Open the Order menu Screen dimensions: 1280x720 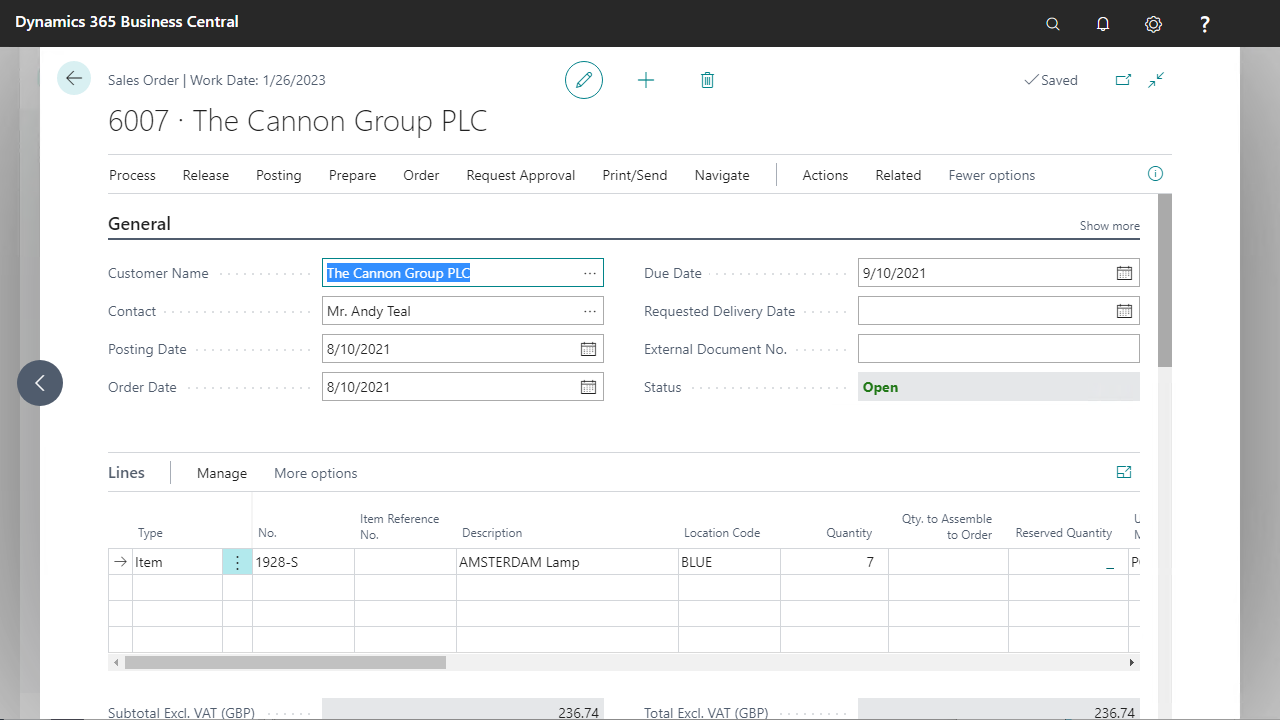tap(421, 175)
